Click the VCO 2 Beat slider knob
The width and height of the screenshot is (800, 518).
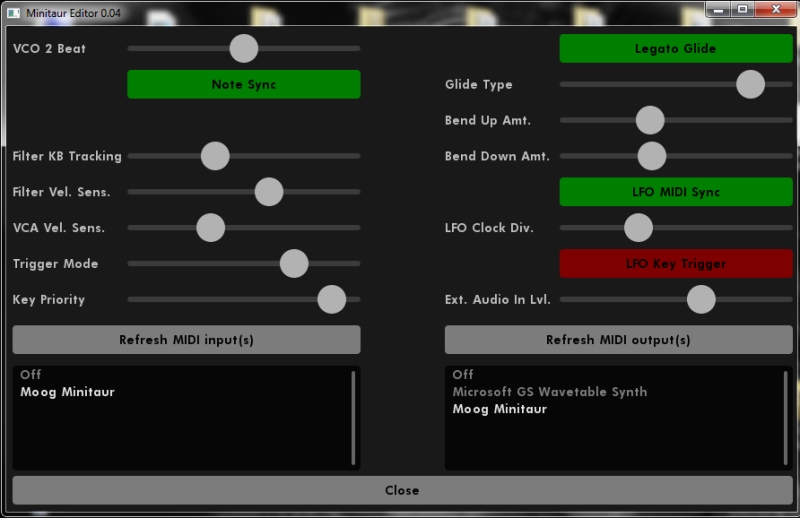(x=244, y=48)
